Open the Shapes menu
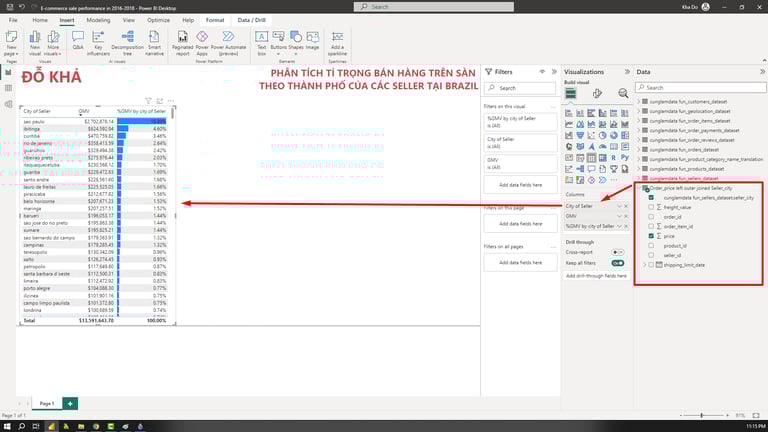Viewport: 768px width, 432px height. coord(296,43)
